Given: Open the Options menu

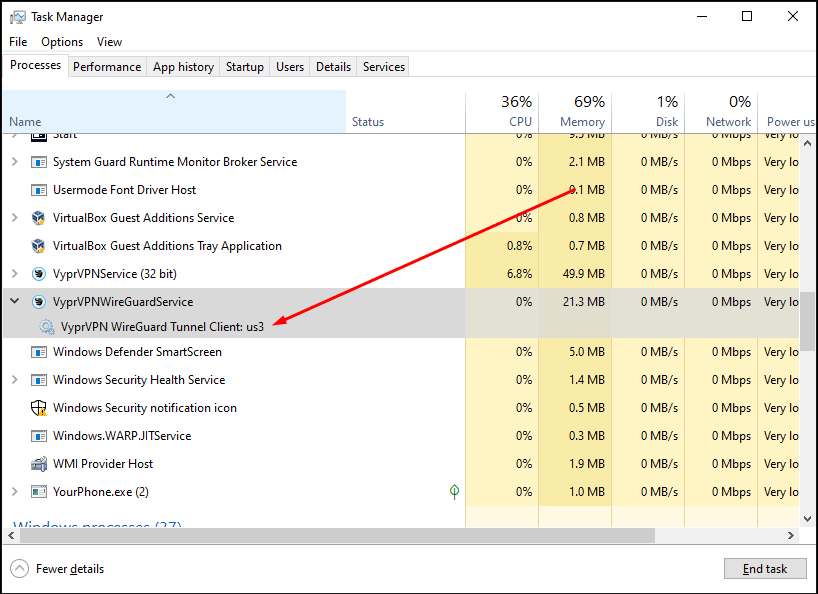Looking at the screenshot, I should pyautogui.click(x=62, y=42).
